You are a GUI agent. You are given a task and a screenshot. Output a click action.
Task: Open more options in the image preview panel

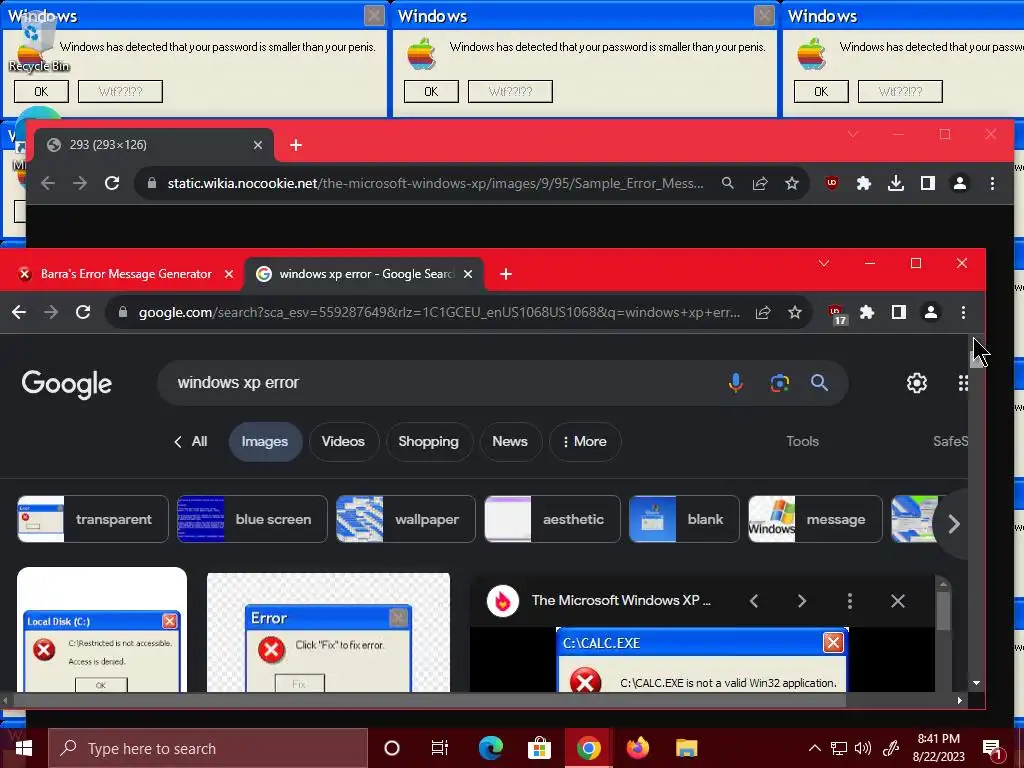coord(850,601)
